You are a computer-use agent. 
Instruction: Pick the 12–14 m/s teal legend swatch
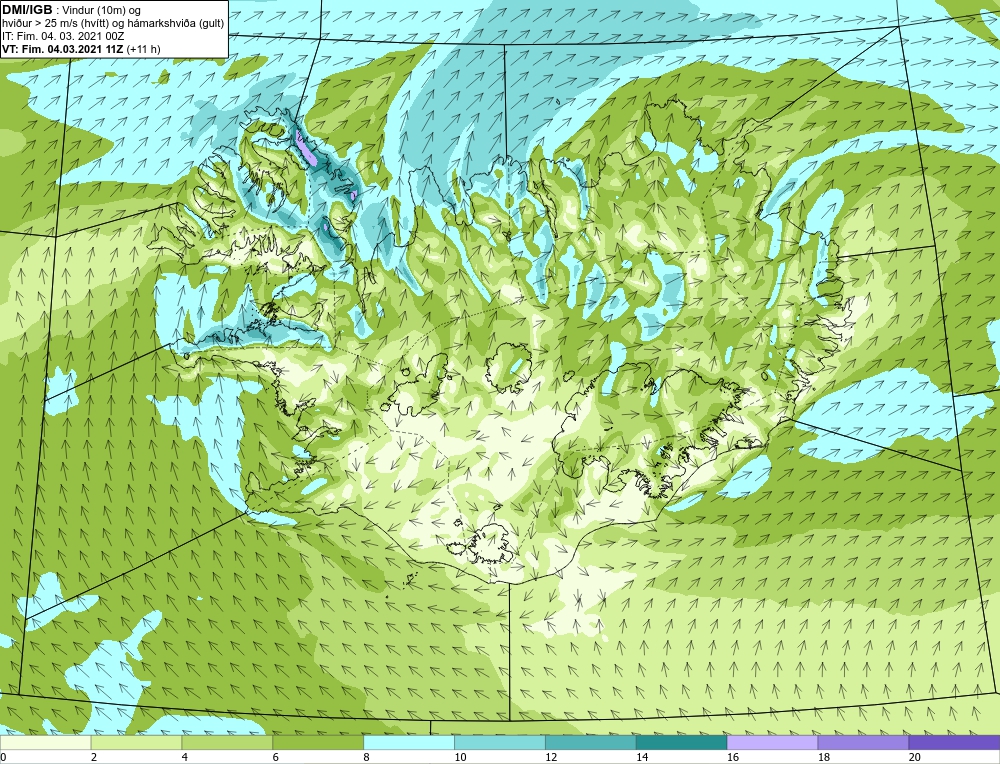click(591, 743)
